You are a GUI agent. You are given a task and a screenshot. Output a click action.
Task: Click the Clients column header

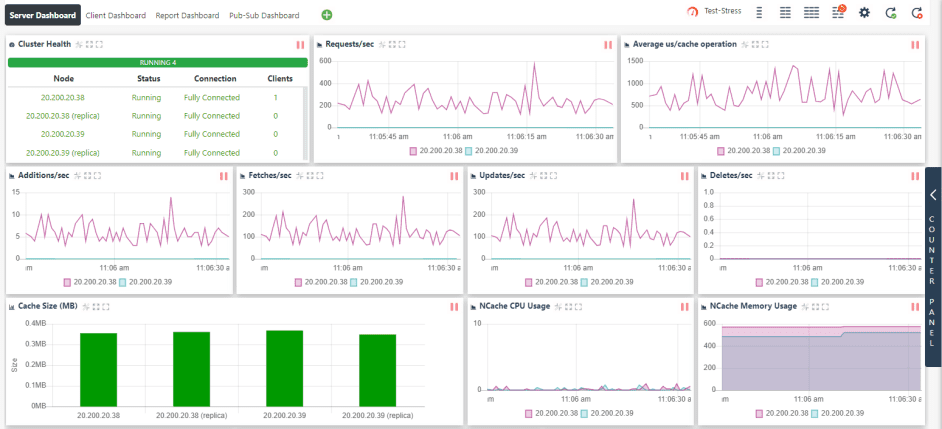280,79
